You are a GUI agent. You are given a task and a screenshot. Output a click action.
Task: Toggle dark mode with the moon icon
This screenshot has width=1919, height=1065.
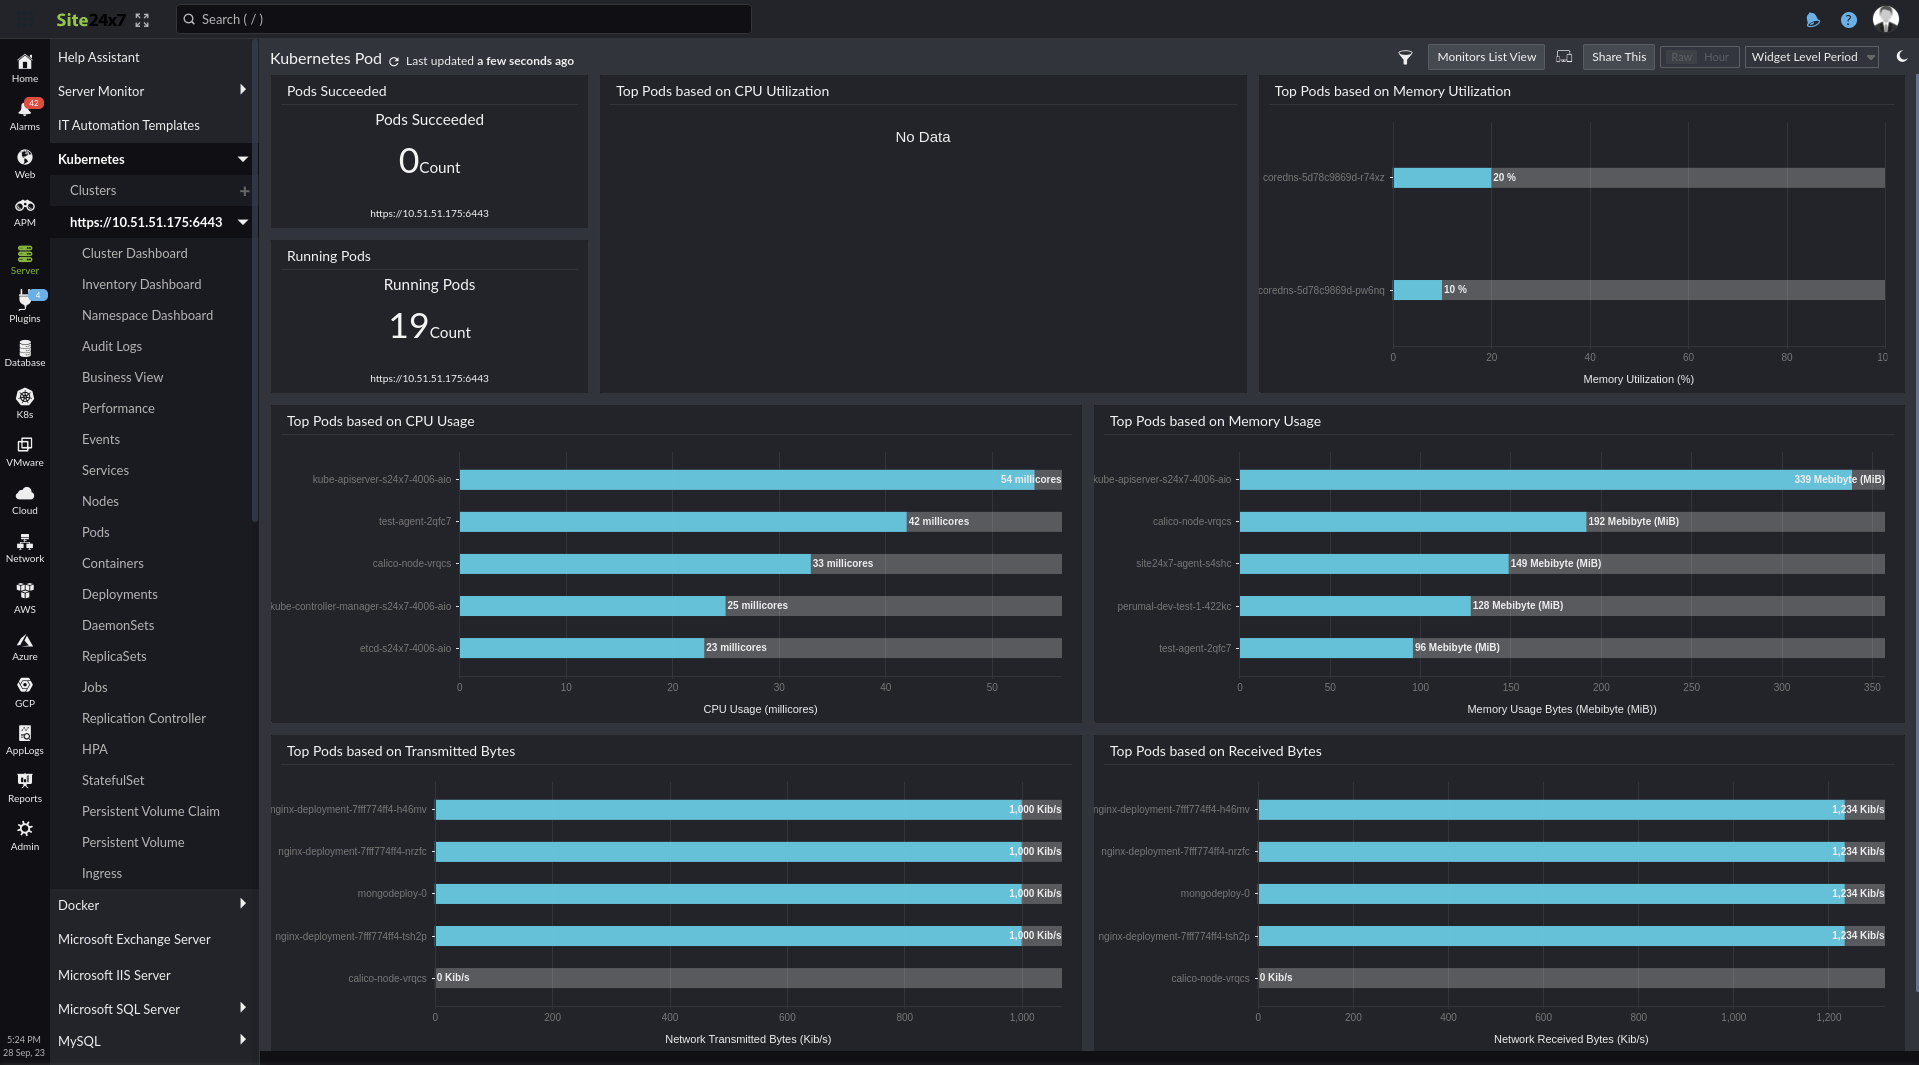[x=1902, y=57]
